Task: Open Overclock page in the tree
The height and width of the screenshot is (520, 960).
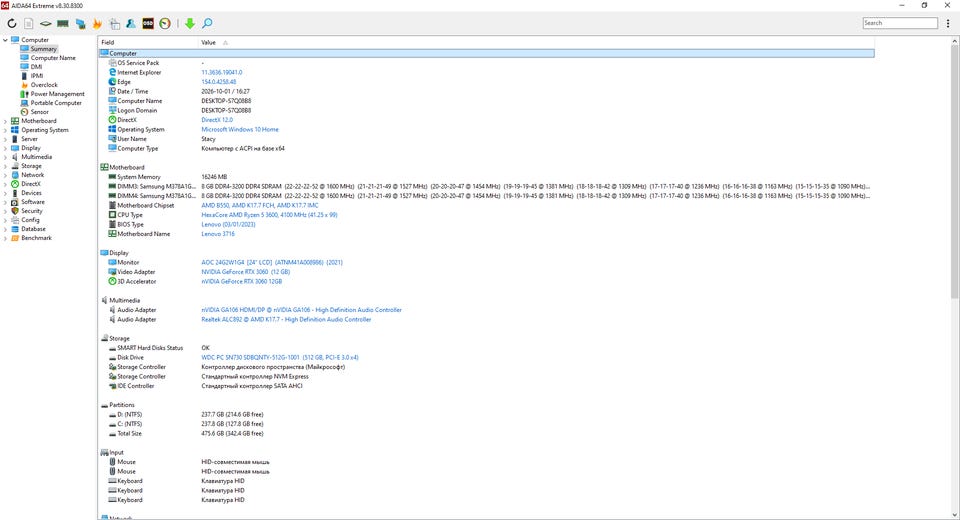Action: click(44, 85)
